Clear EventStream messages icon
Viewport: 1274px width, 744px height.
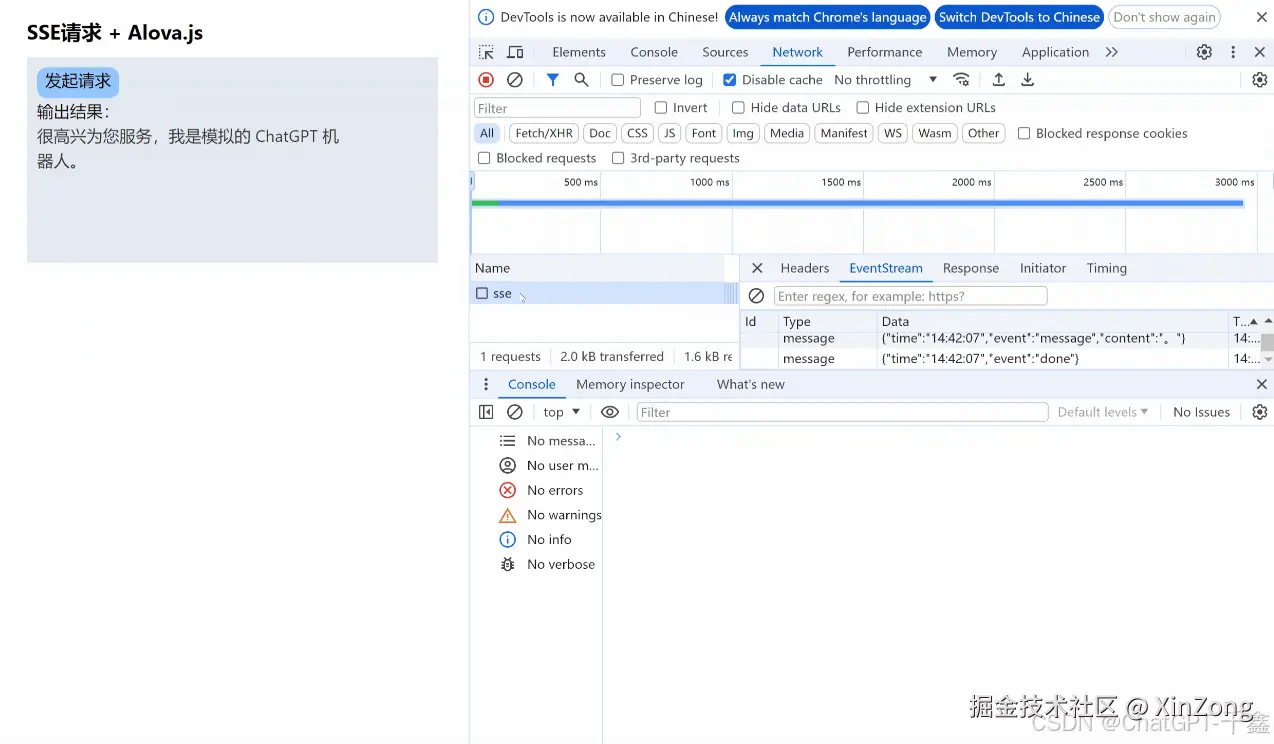[757, 296]
